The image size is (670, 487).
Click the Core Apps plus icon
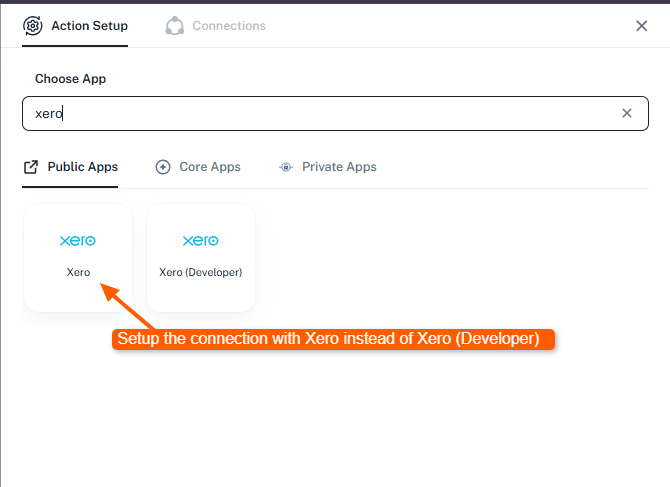pyautogui.click(x=163, y=167)
